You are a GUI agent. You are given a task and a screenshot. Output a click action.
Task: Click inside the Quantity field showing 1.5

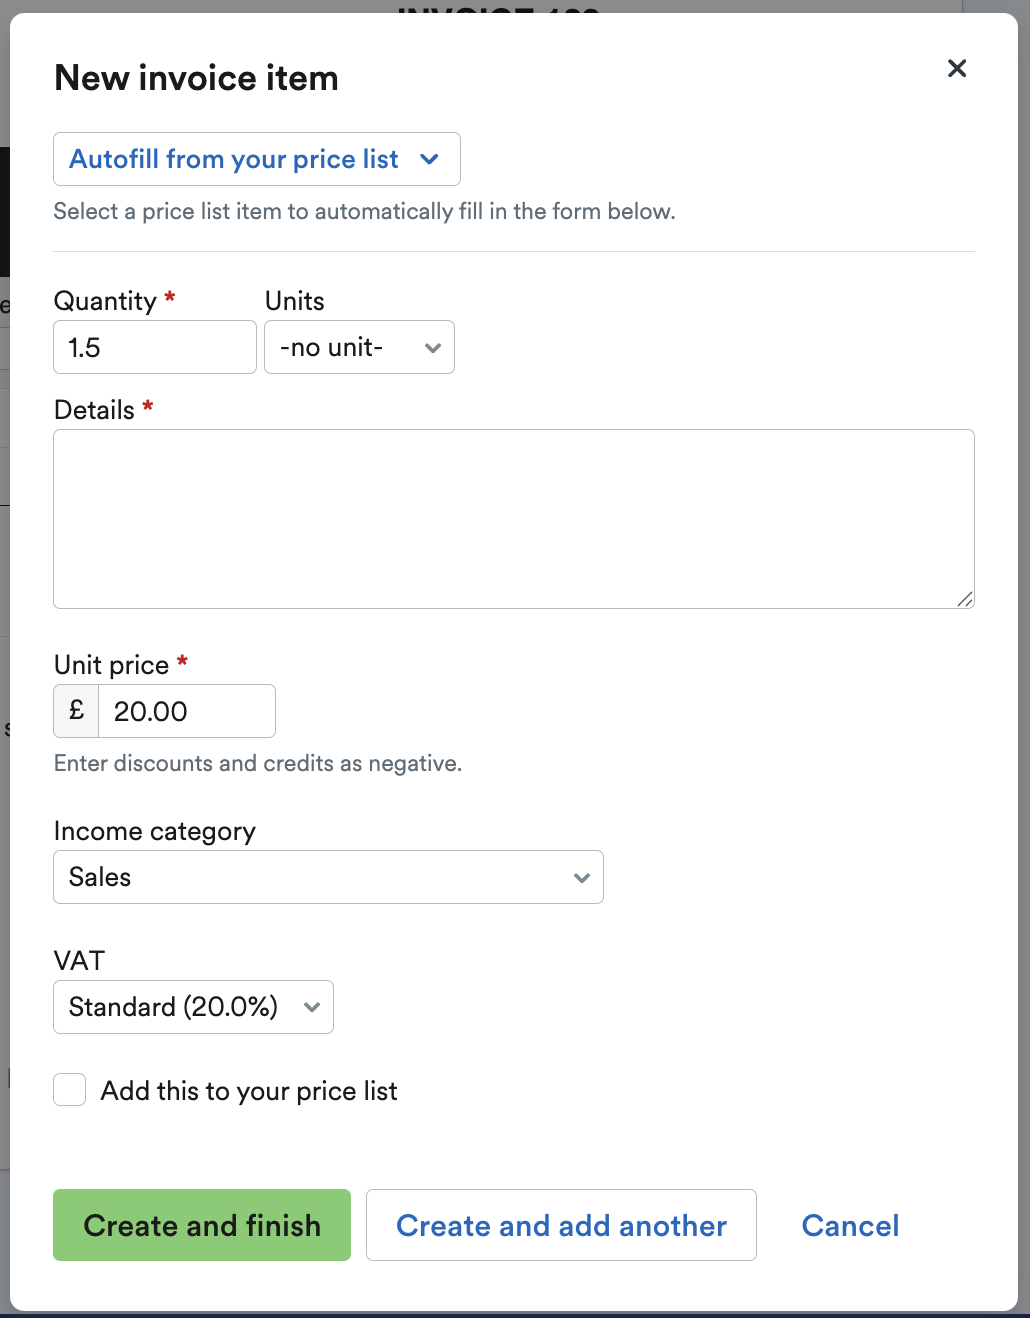tap(154, 347)
